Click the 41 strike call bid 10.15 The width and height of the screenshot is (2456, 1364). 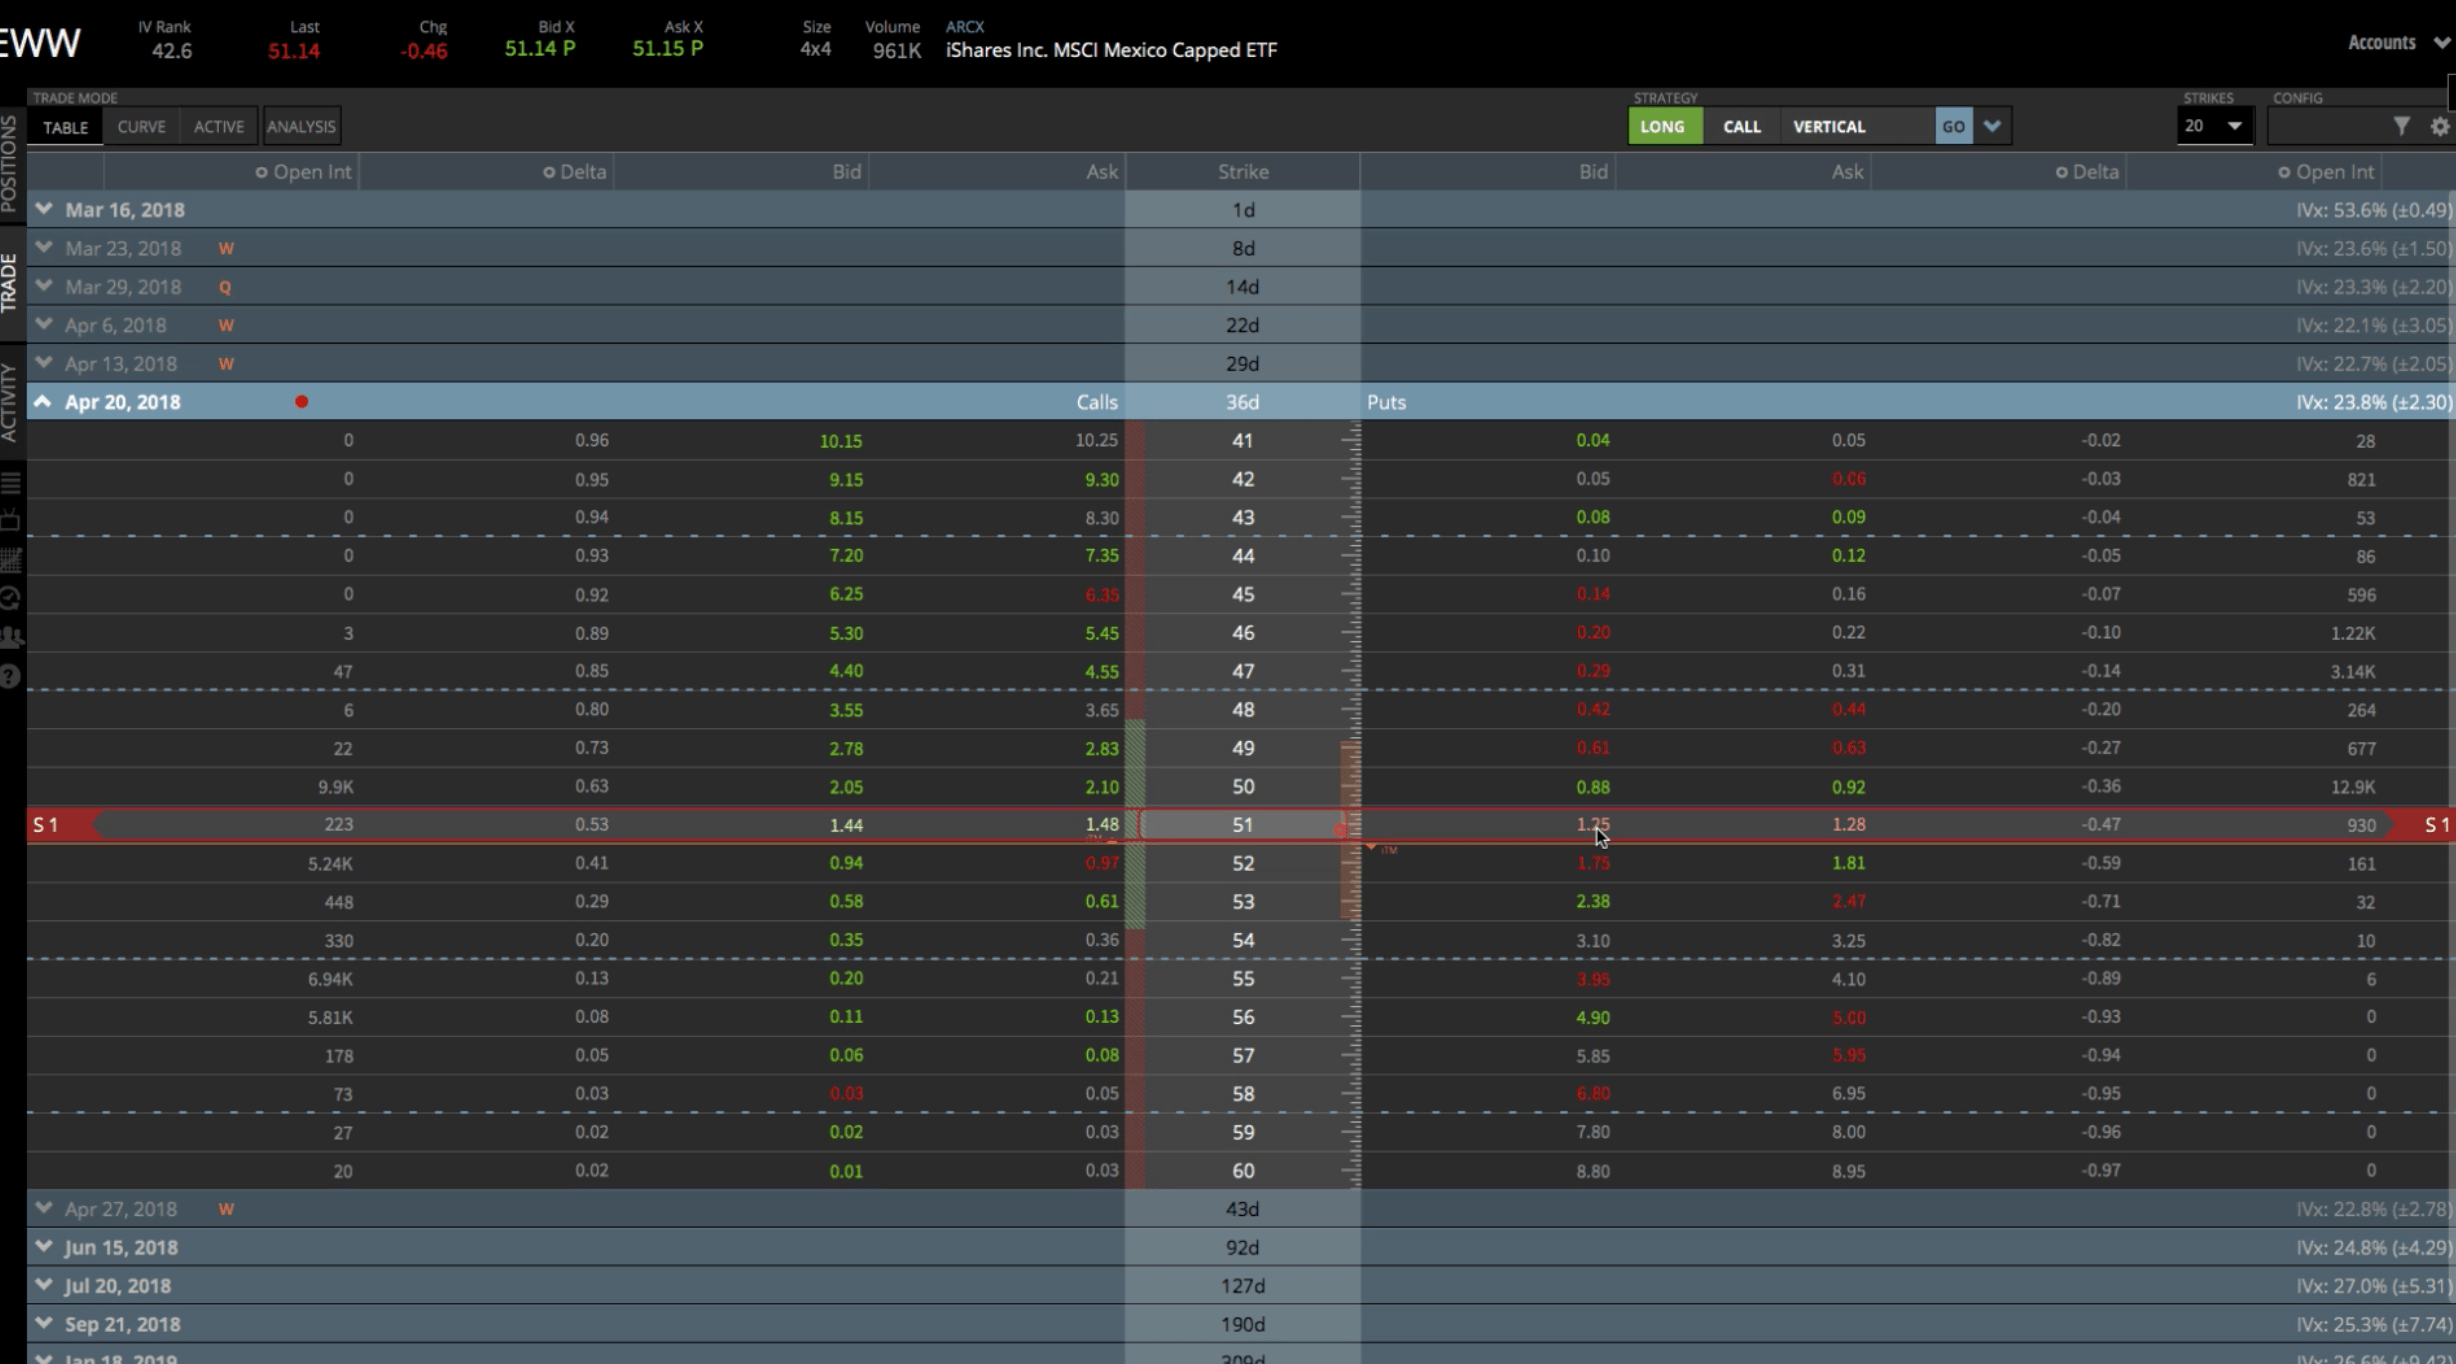point(841,441)
